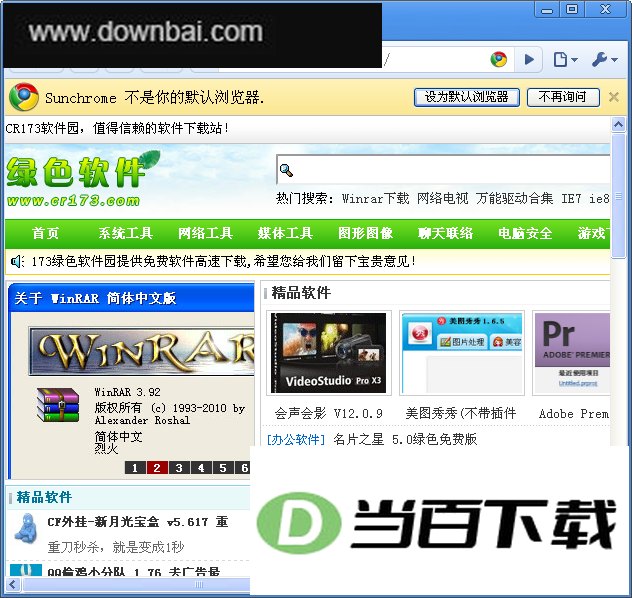The width and height of the screenshot is (632, 598).
Task: Go to 首页 navigation tab
Action: pos(46,233)
